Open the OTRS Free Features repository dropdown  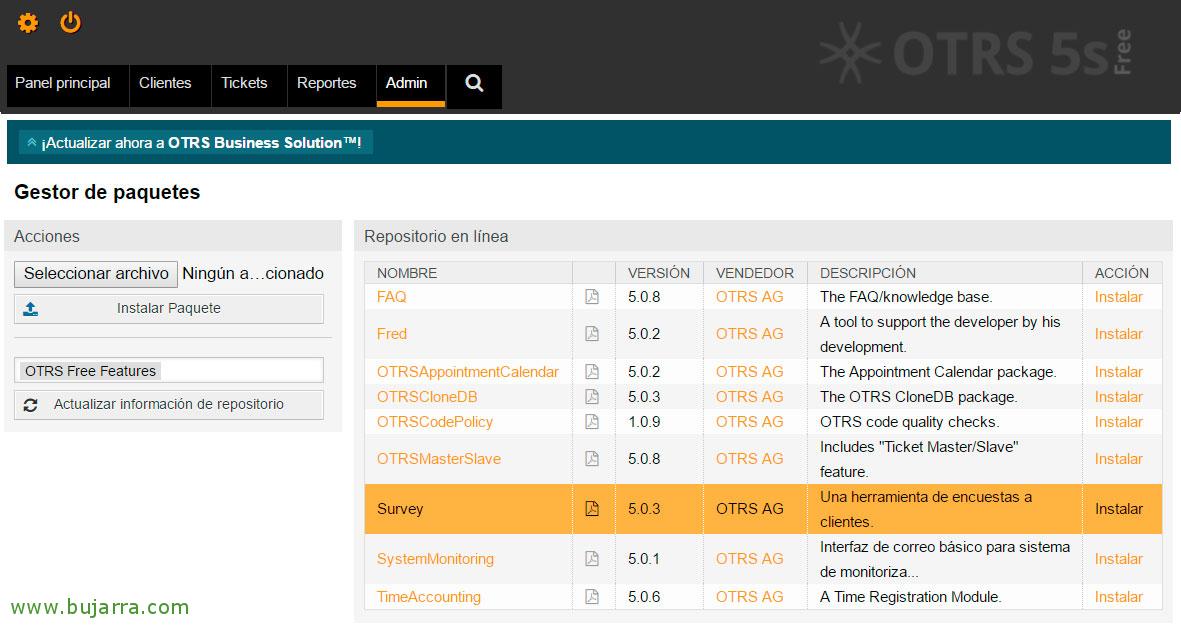click(x=169, y=371)
